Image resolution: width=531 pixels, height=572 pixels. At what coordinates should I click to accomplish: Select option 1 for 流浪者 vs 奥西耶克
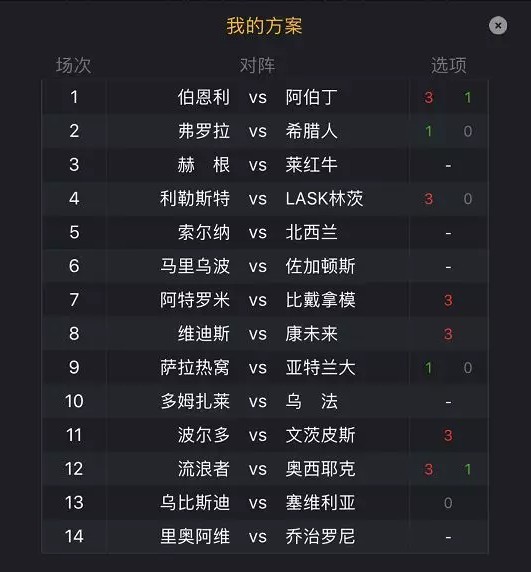[468, 469]
